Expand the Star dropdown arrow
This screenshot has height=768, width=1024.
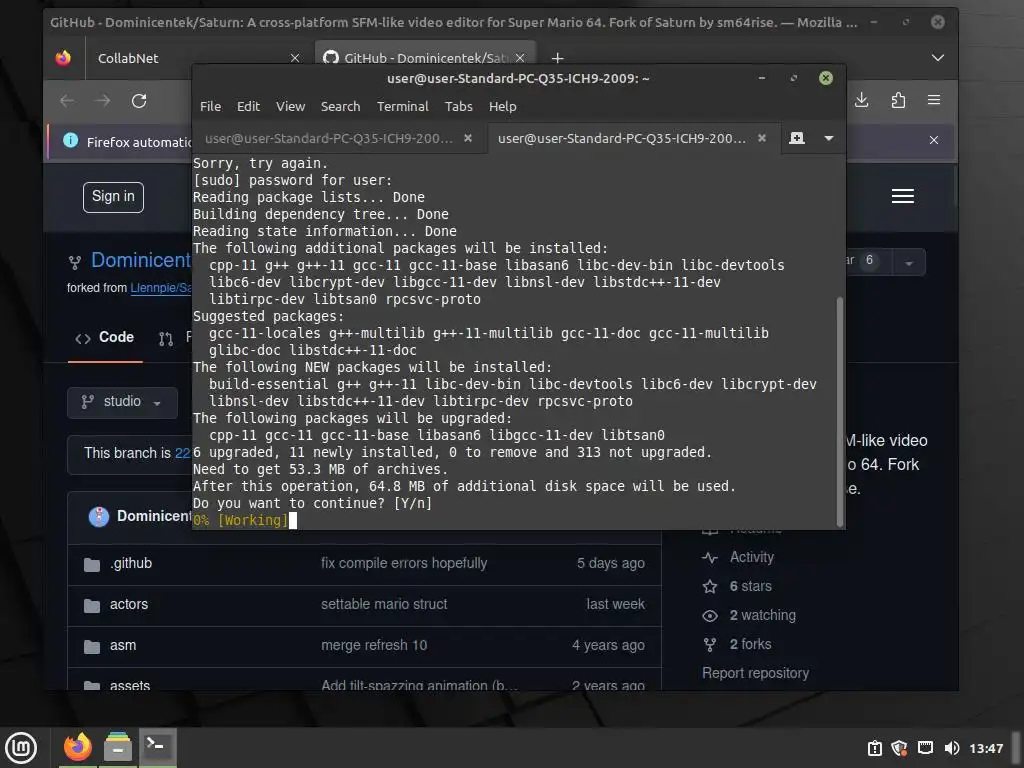(x=908, y=263)
